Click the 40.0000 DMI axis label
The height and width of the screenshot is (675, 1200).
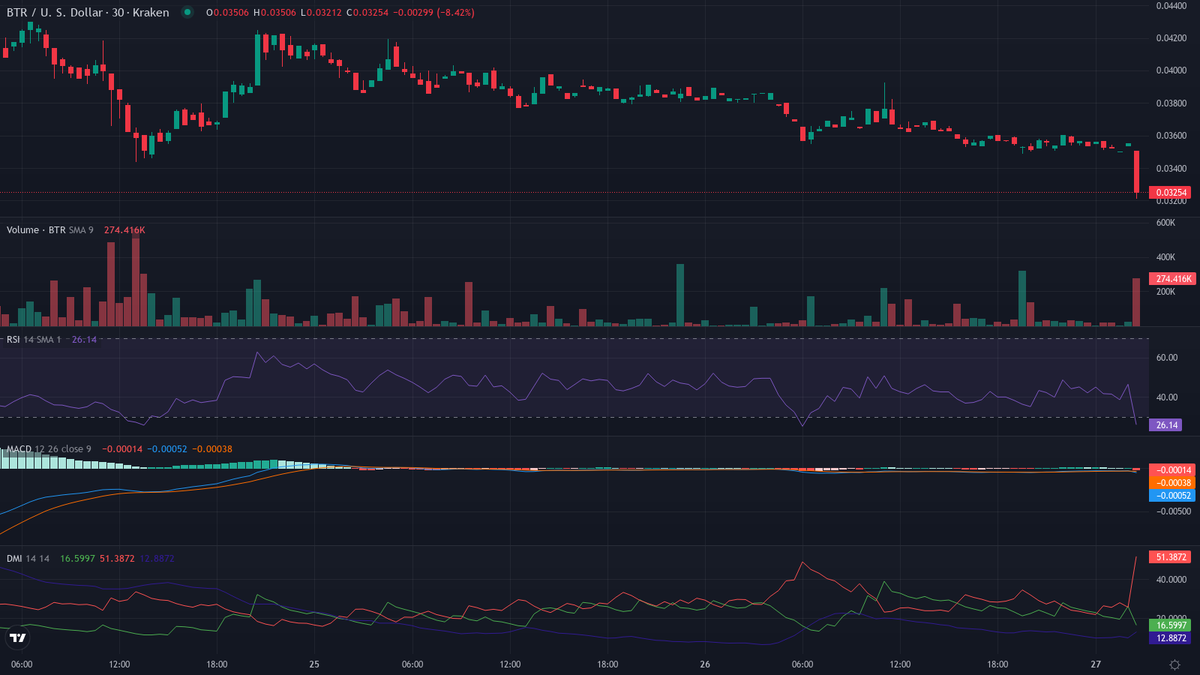[x=1172, y=579]
